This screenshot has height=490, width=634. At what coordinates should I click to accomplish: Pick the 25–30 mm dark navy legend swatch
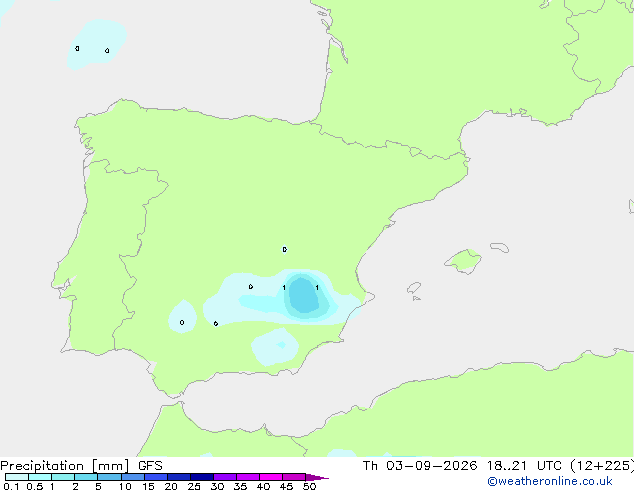pyautogui.click(x=202, y=477)
